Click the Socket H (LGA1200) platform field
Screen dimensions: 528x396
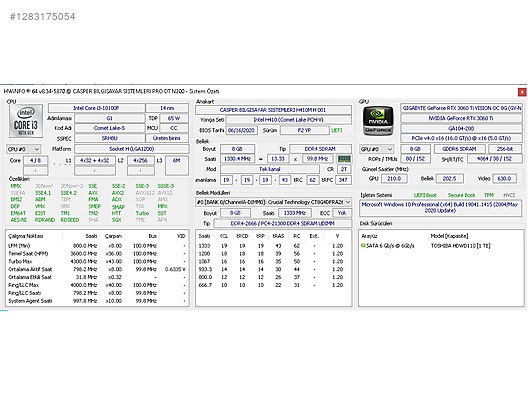131,149
